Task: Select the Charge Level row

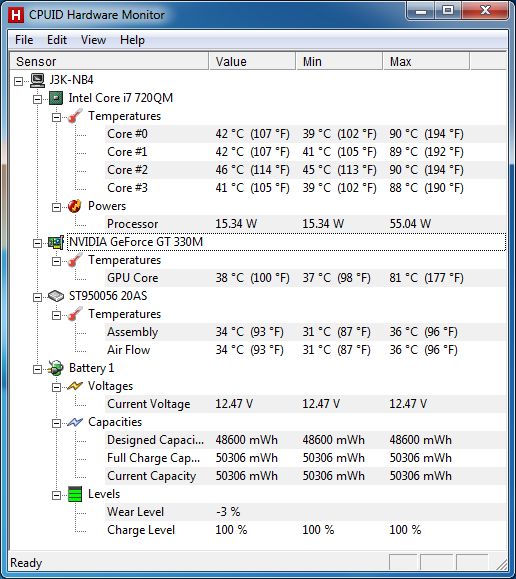Action: (x=305, y=530)
